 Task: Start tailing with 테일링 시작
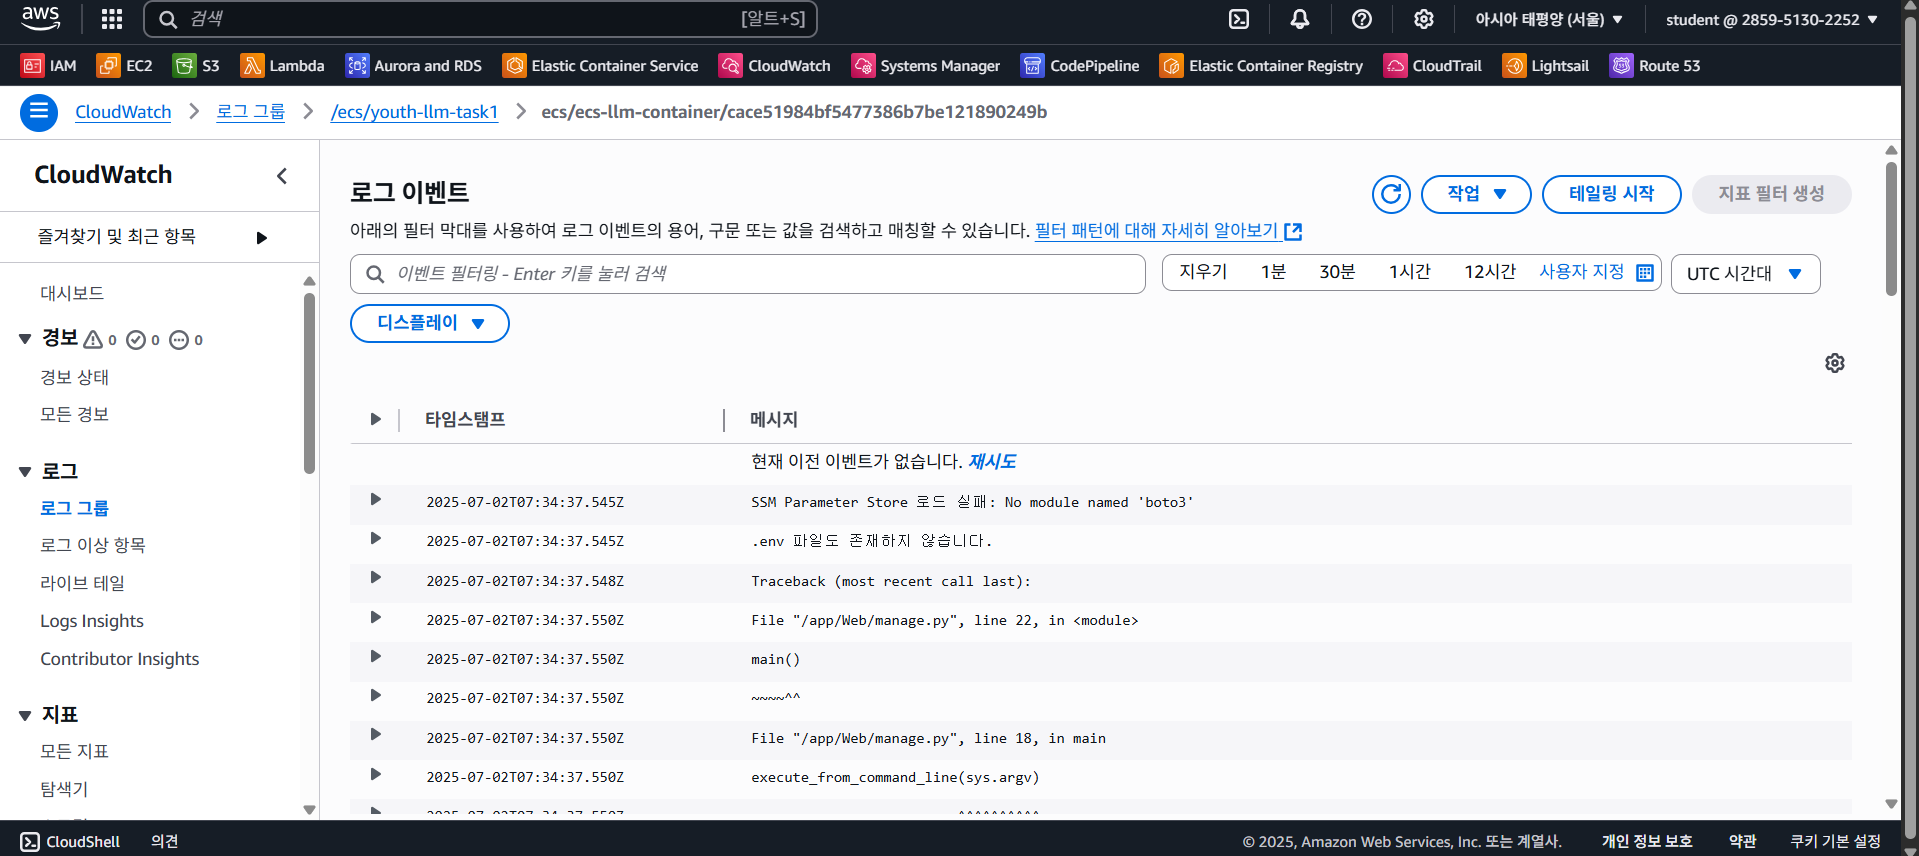(1611, 194)
